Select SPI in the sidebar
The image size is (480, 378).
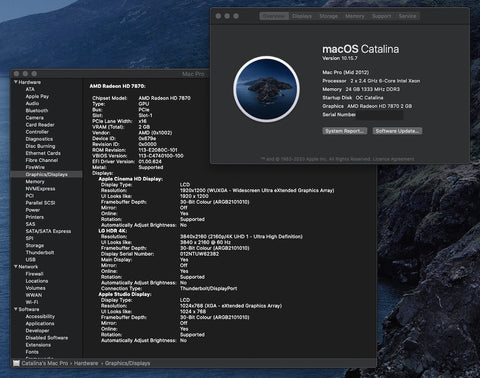[29, 238]
